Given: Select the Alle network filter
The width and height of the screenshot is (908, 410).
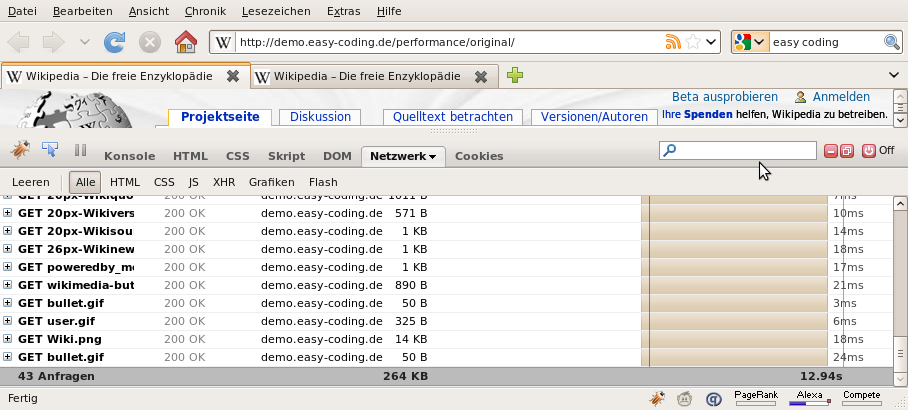Looking at the screenshot, I should [x=85, y=182].
